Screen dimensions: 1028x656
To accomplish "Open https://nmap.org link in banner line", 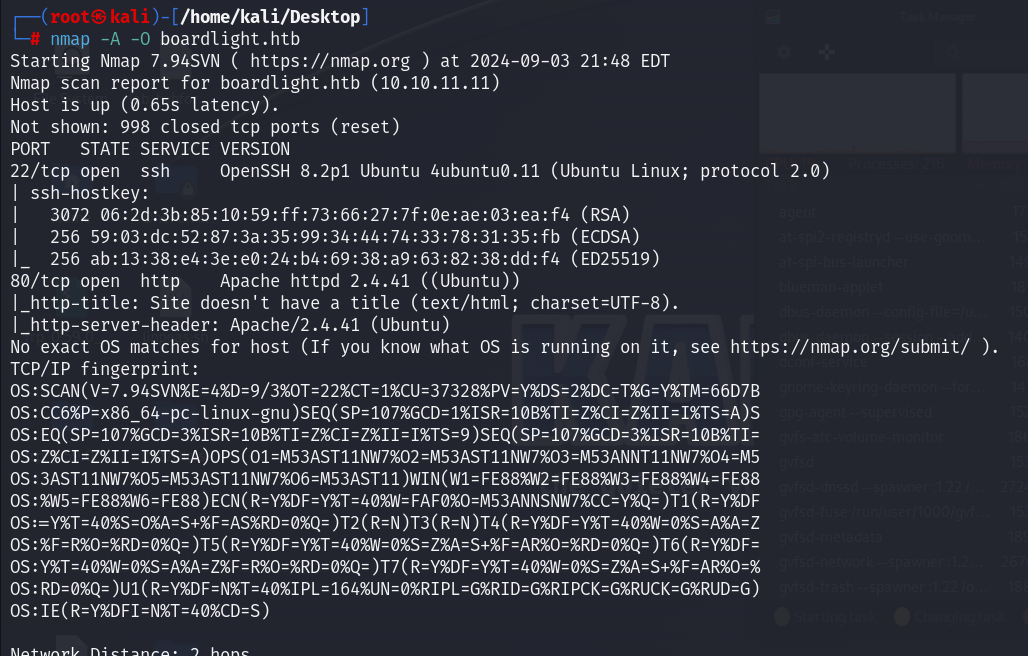I will coord(330,61).
